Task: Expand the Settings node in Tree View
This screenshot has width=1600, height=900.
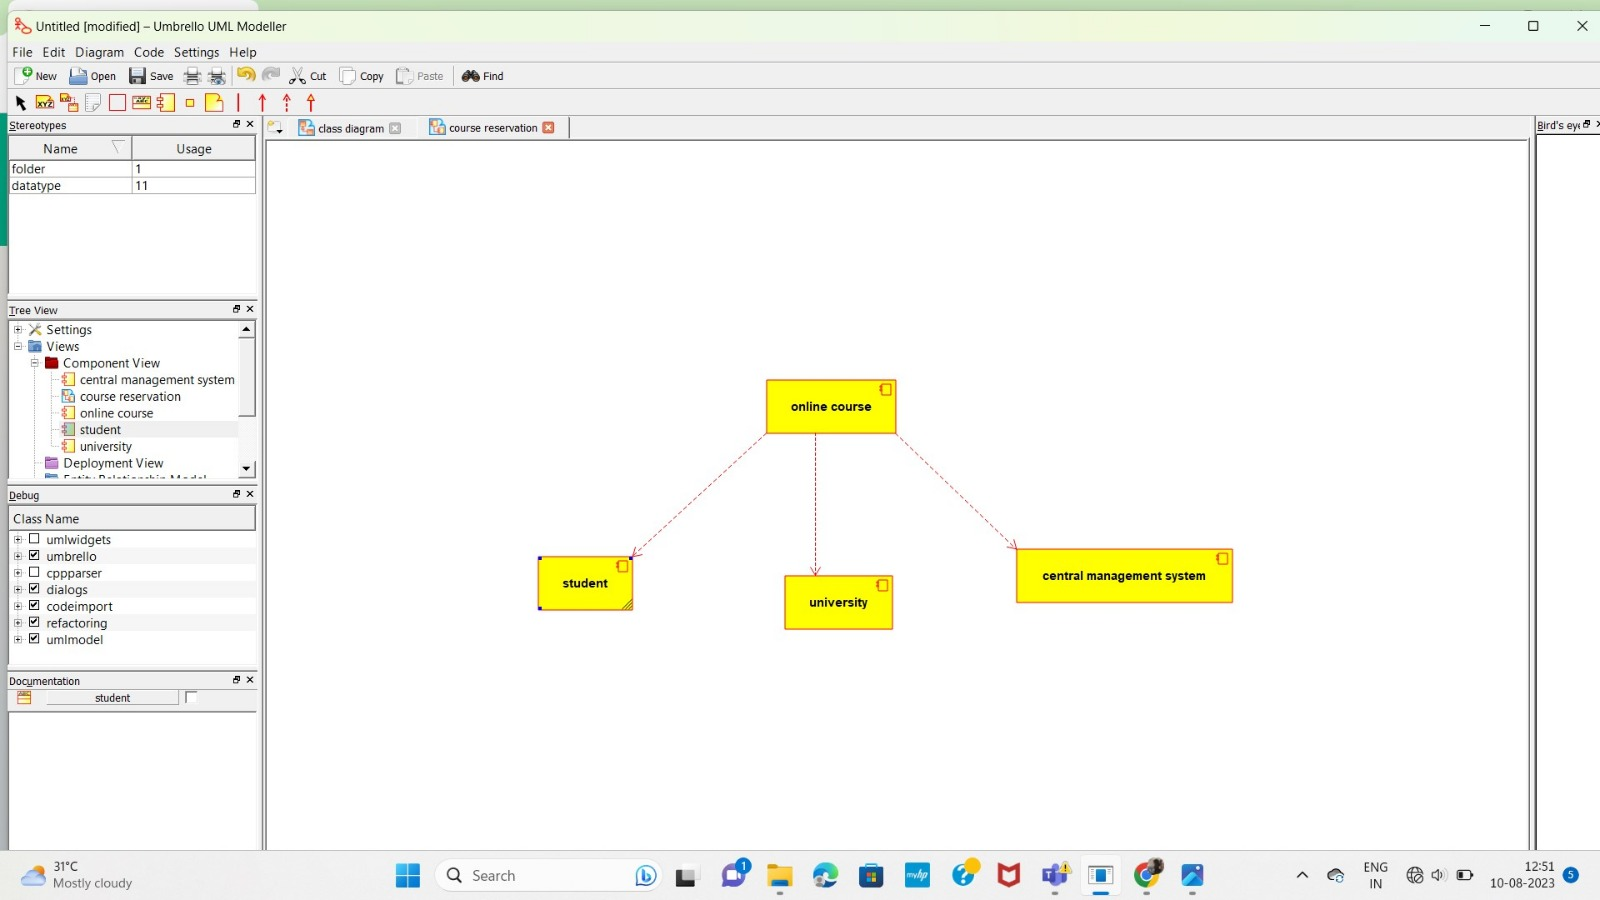Action: [x=18, y=330]
